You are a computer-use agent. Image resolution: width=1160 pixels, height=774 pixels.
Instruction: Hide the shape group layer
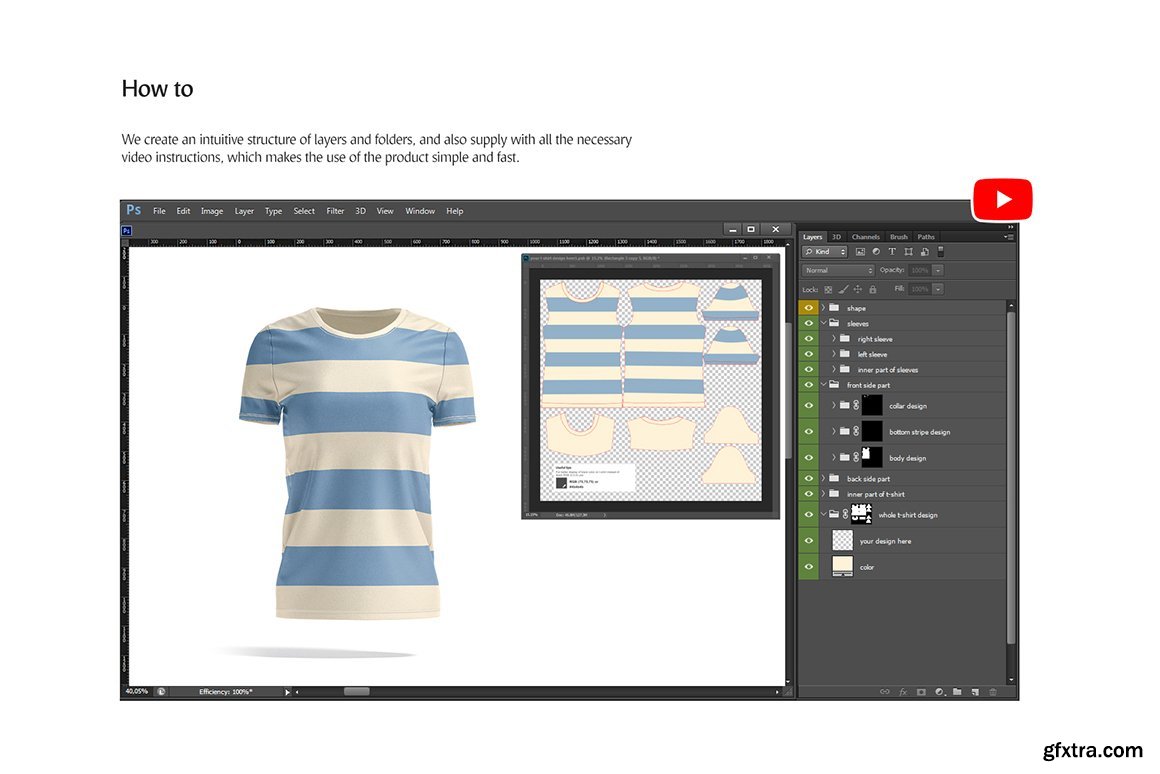tap(809, 308)
